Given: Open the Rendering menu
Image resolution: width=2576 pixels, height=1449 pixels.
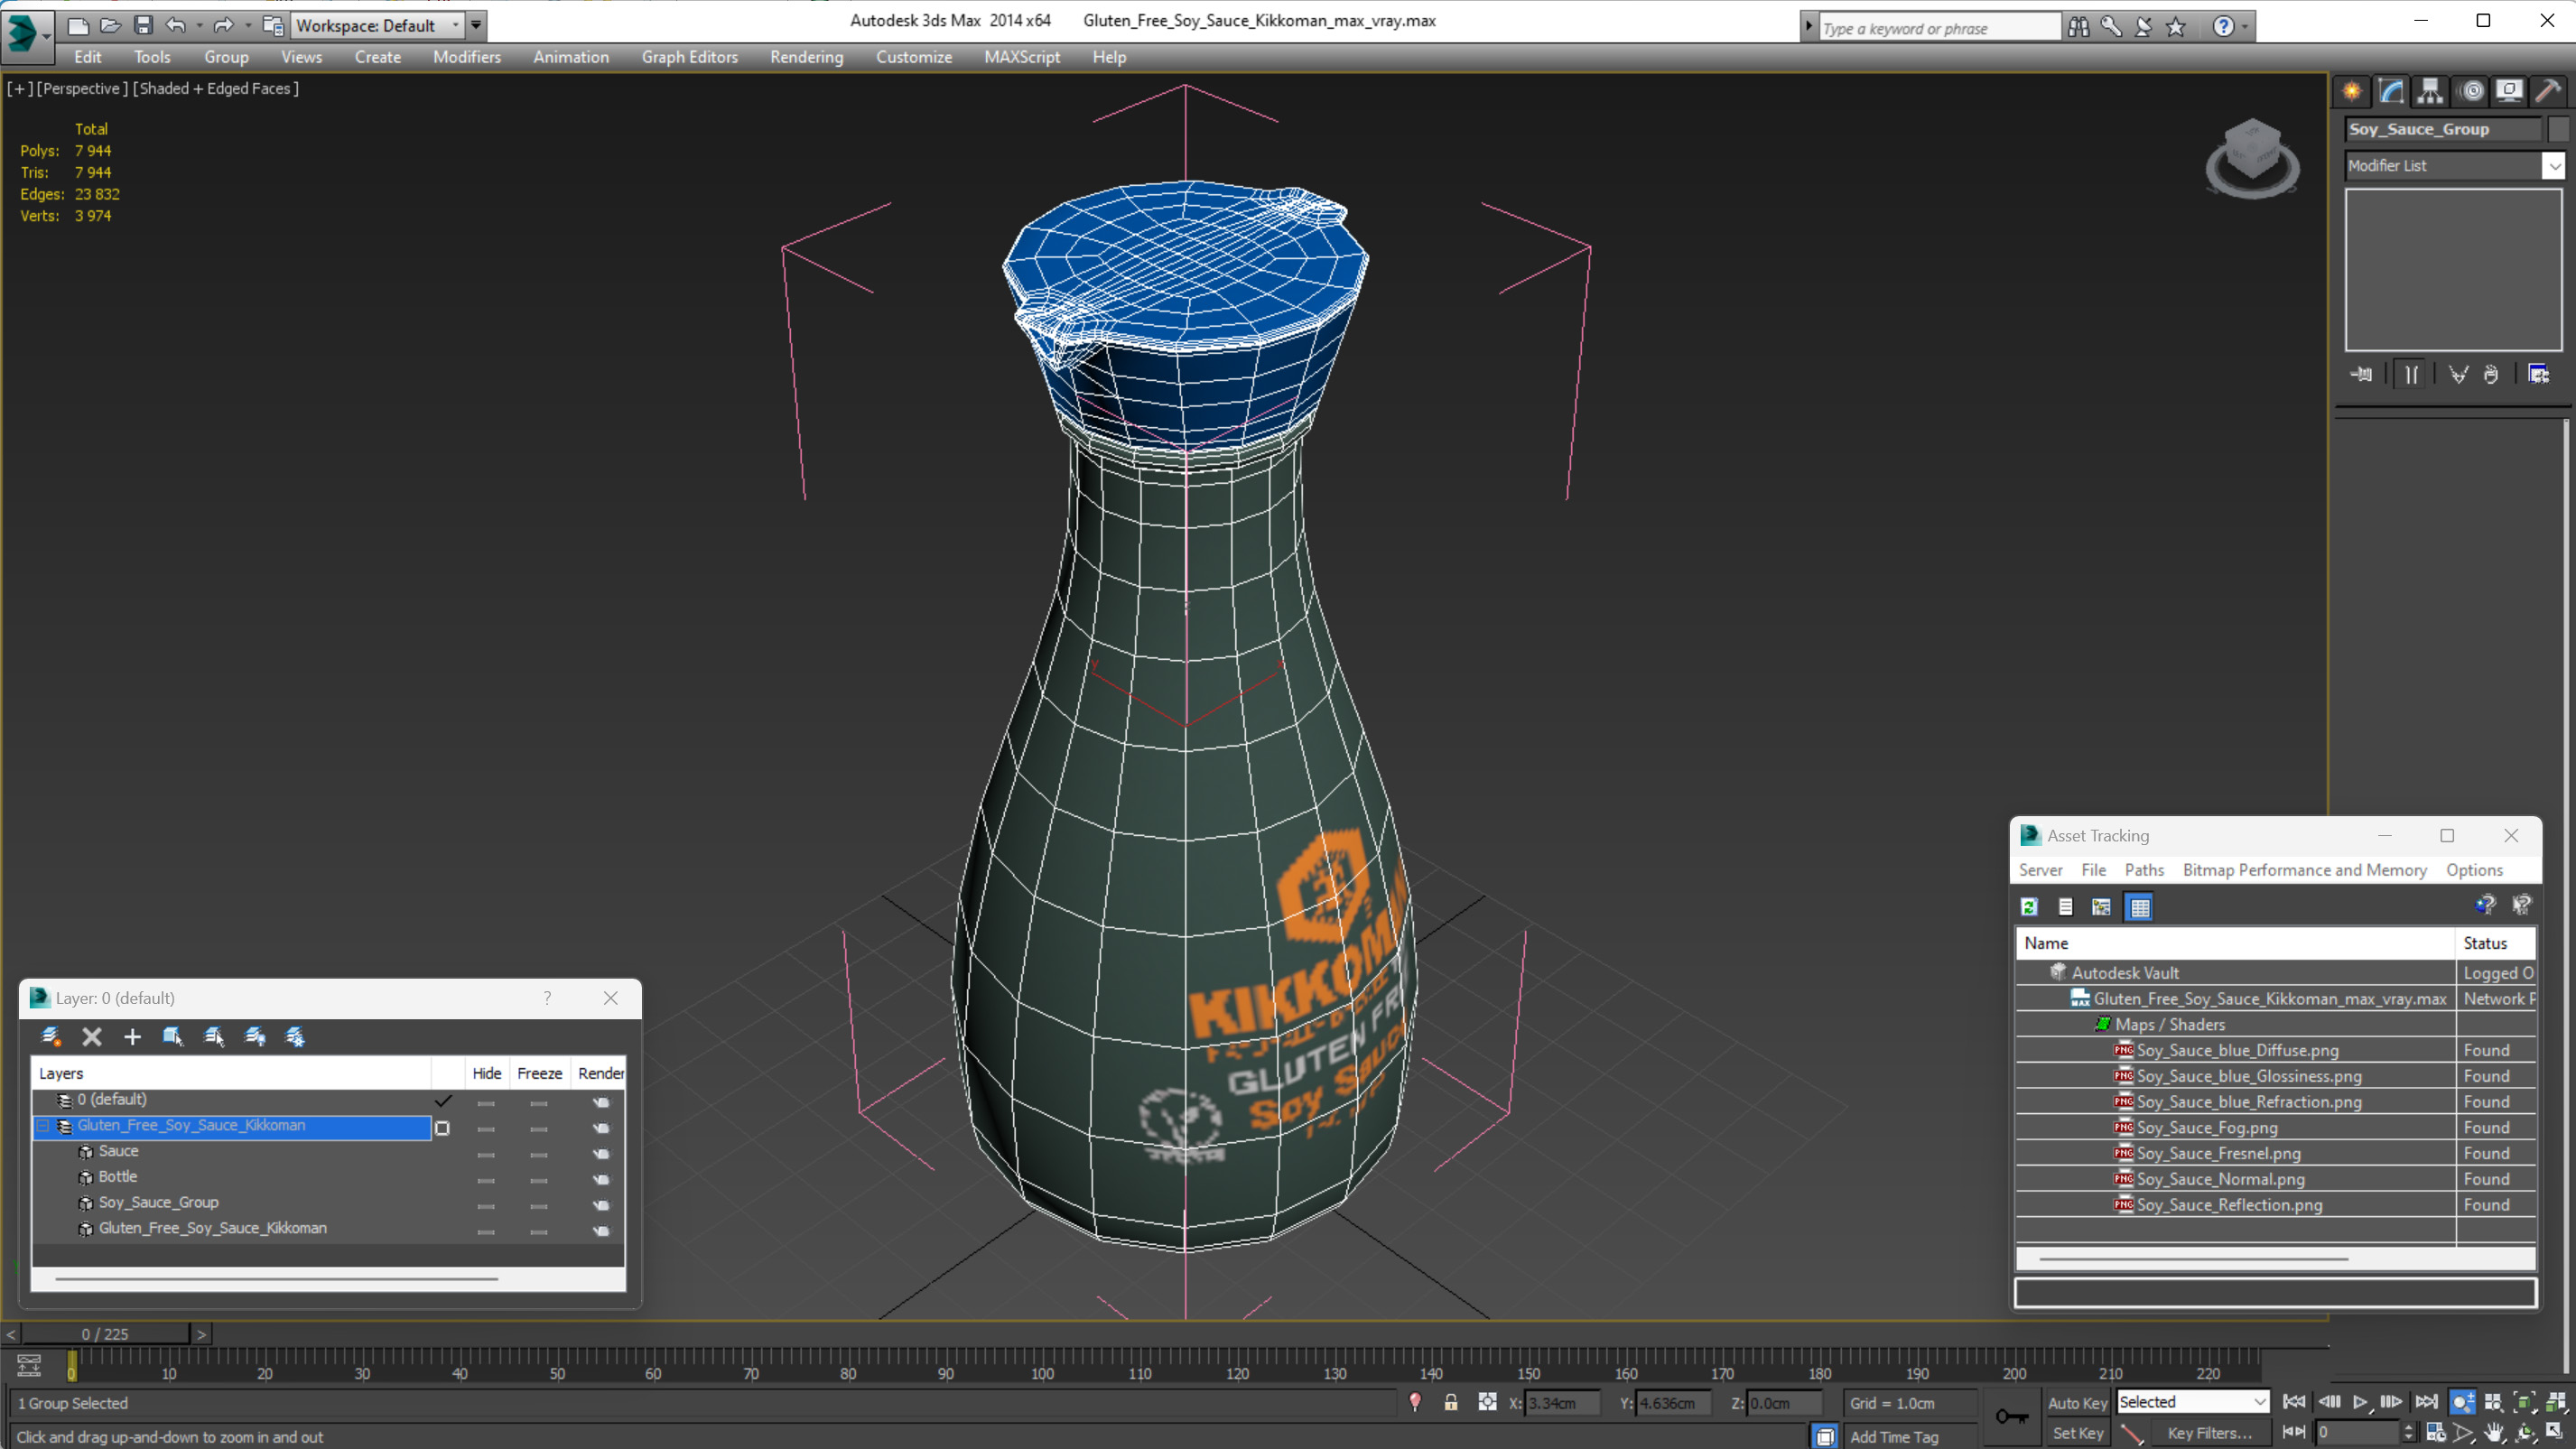Looking at the screenshot, I should [806, 57].
